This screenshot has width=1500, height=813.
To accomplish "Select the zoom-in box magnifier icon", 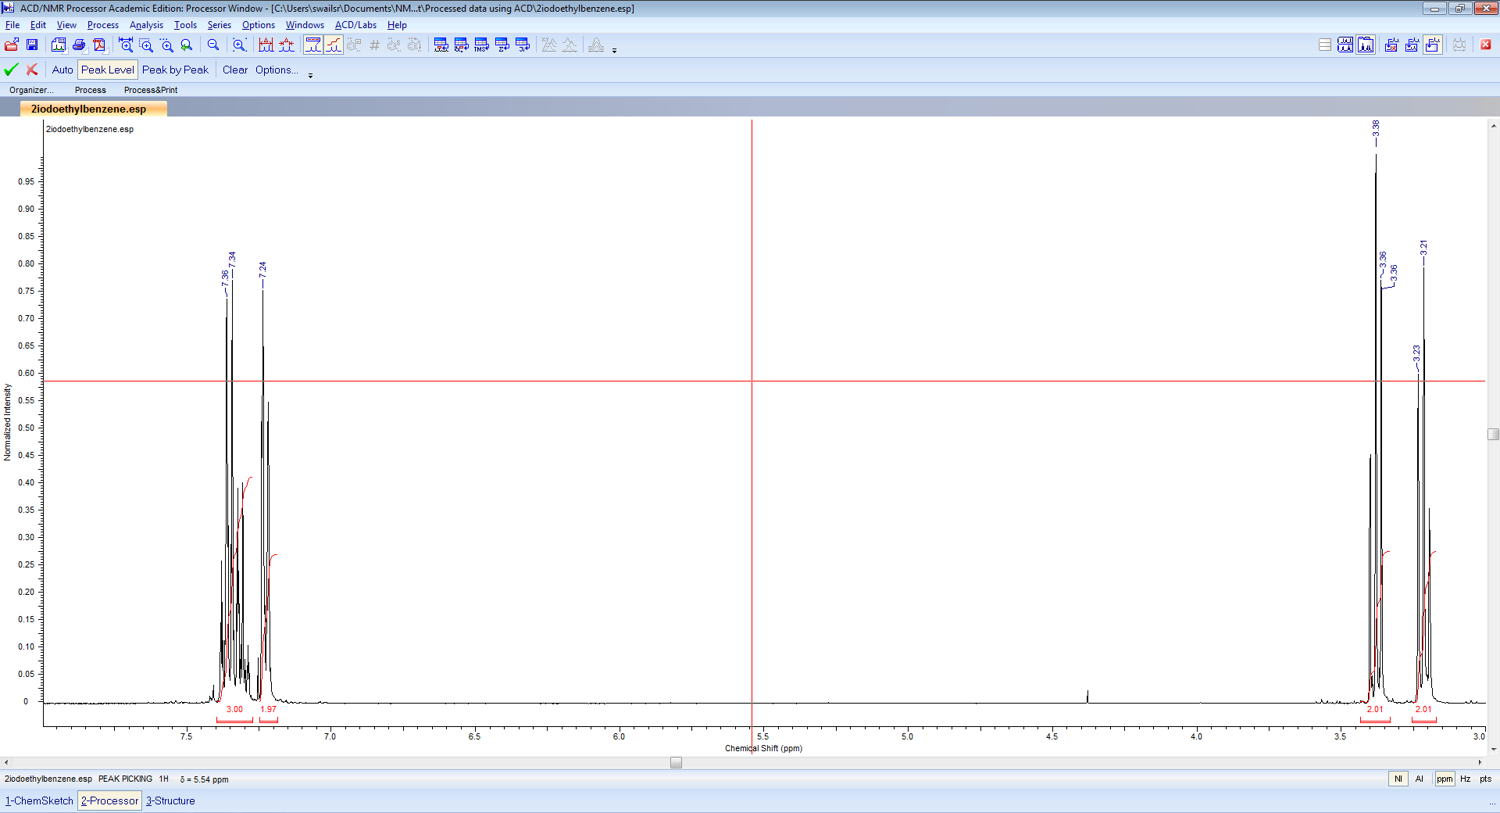I will [146, 45].
